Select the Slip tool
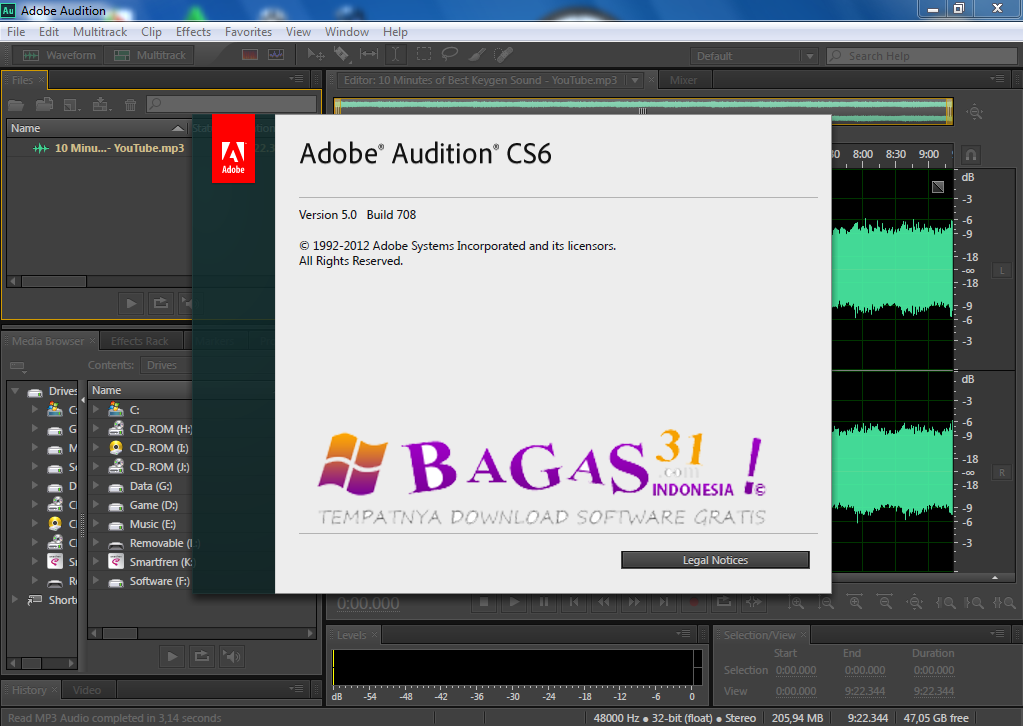The height and width of the screenshot is (726, 1023). [369, 55]
